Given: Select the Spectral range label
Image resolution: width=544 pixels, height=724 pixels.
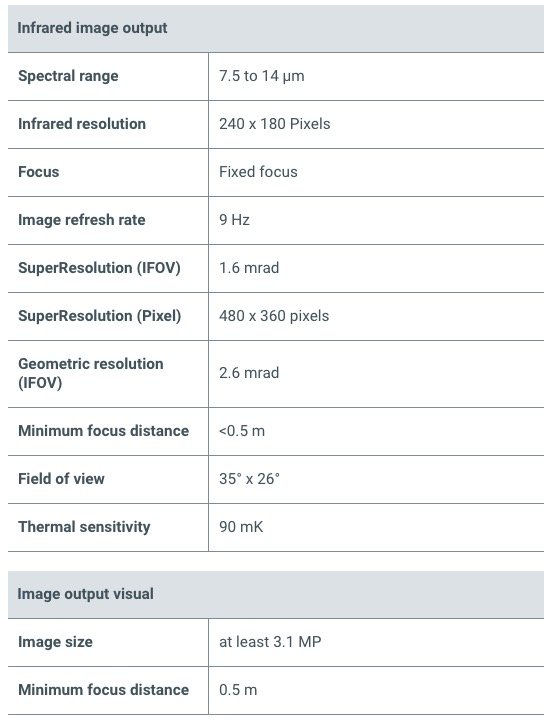Looking at the screenshot, I should point(68,76).
